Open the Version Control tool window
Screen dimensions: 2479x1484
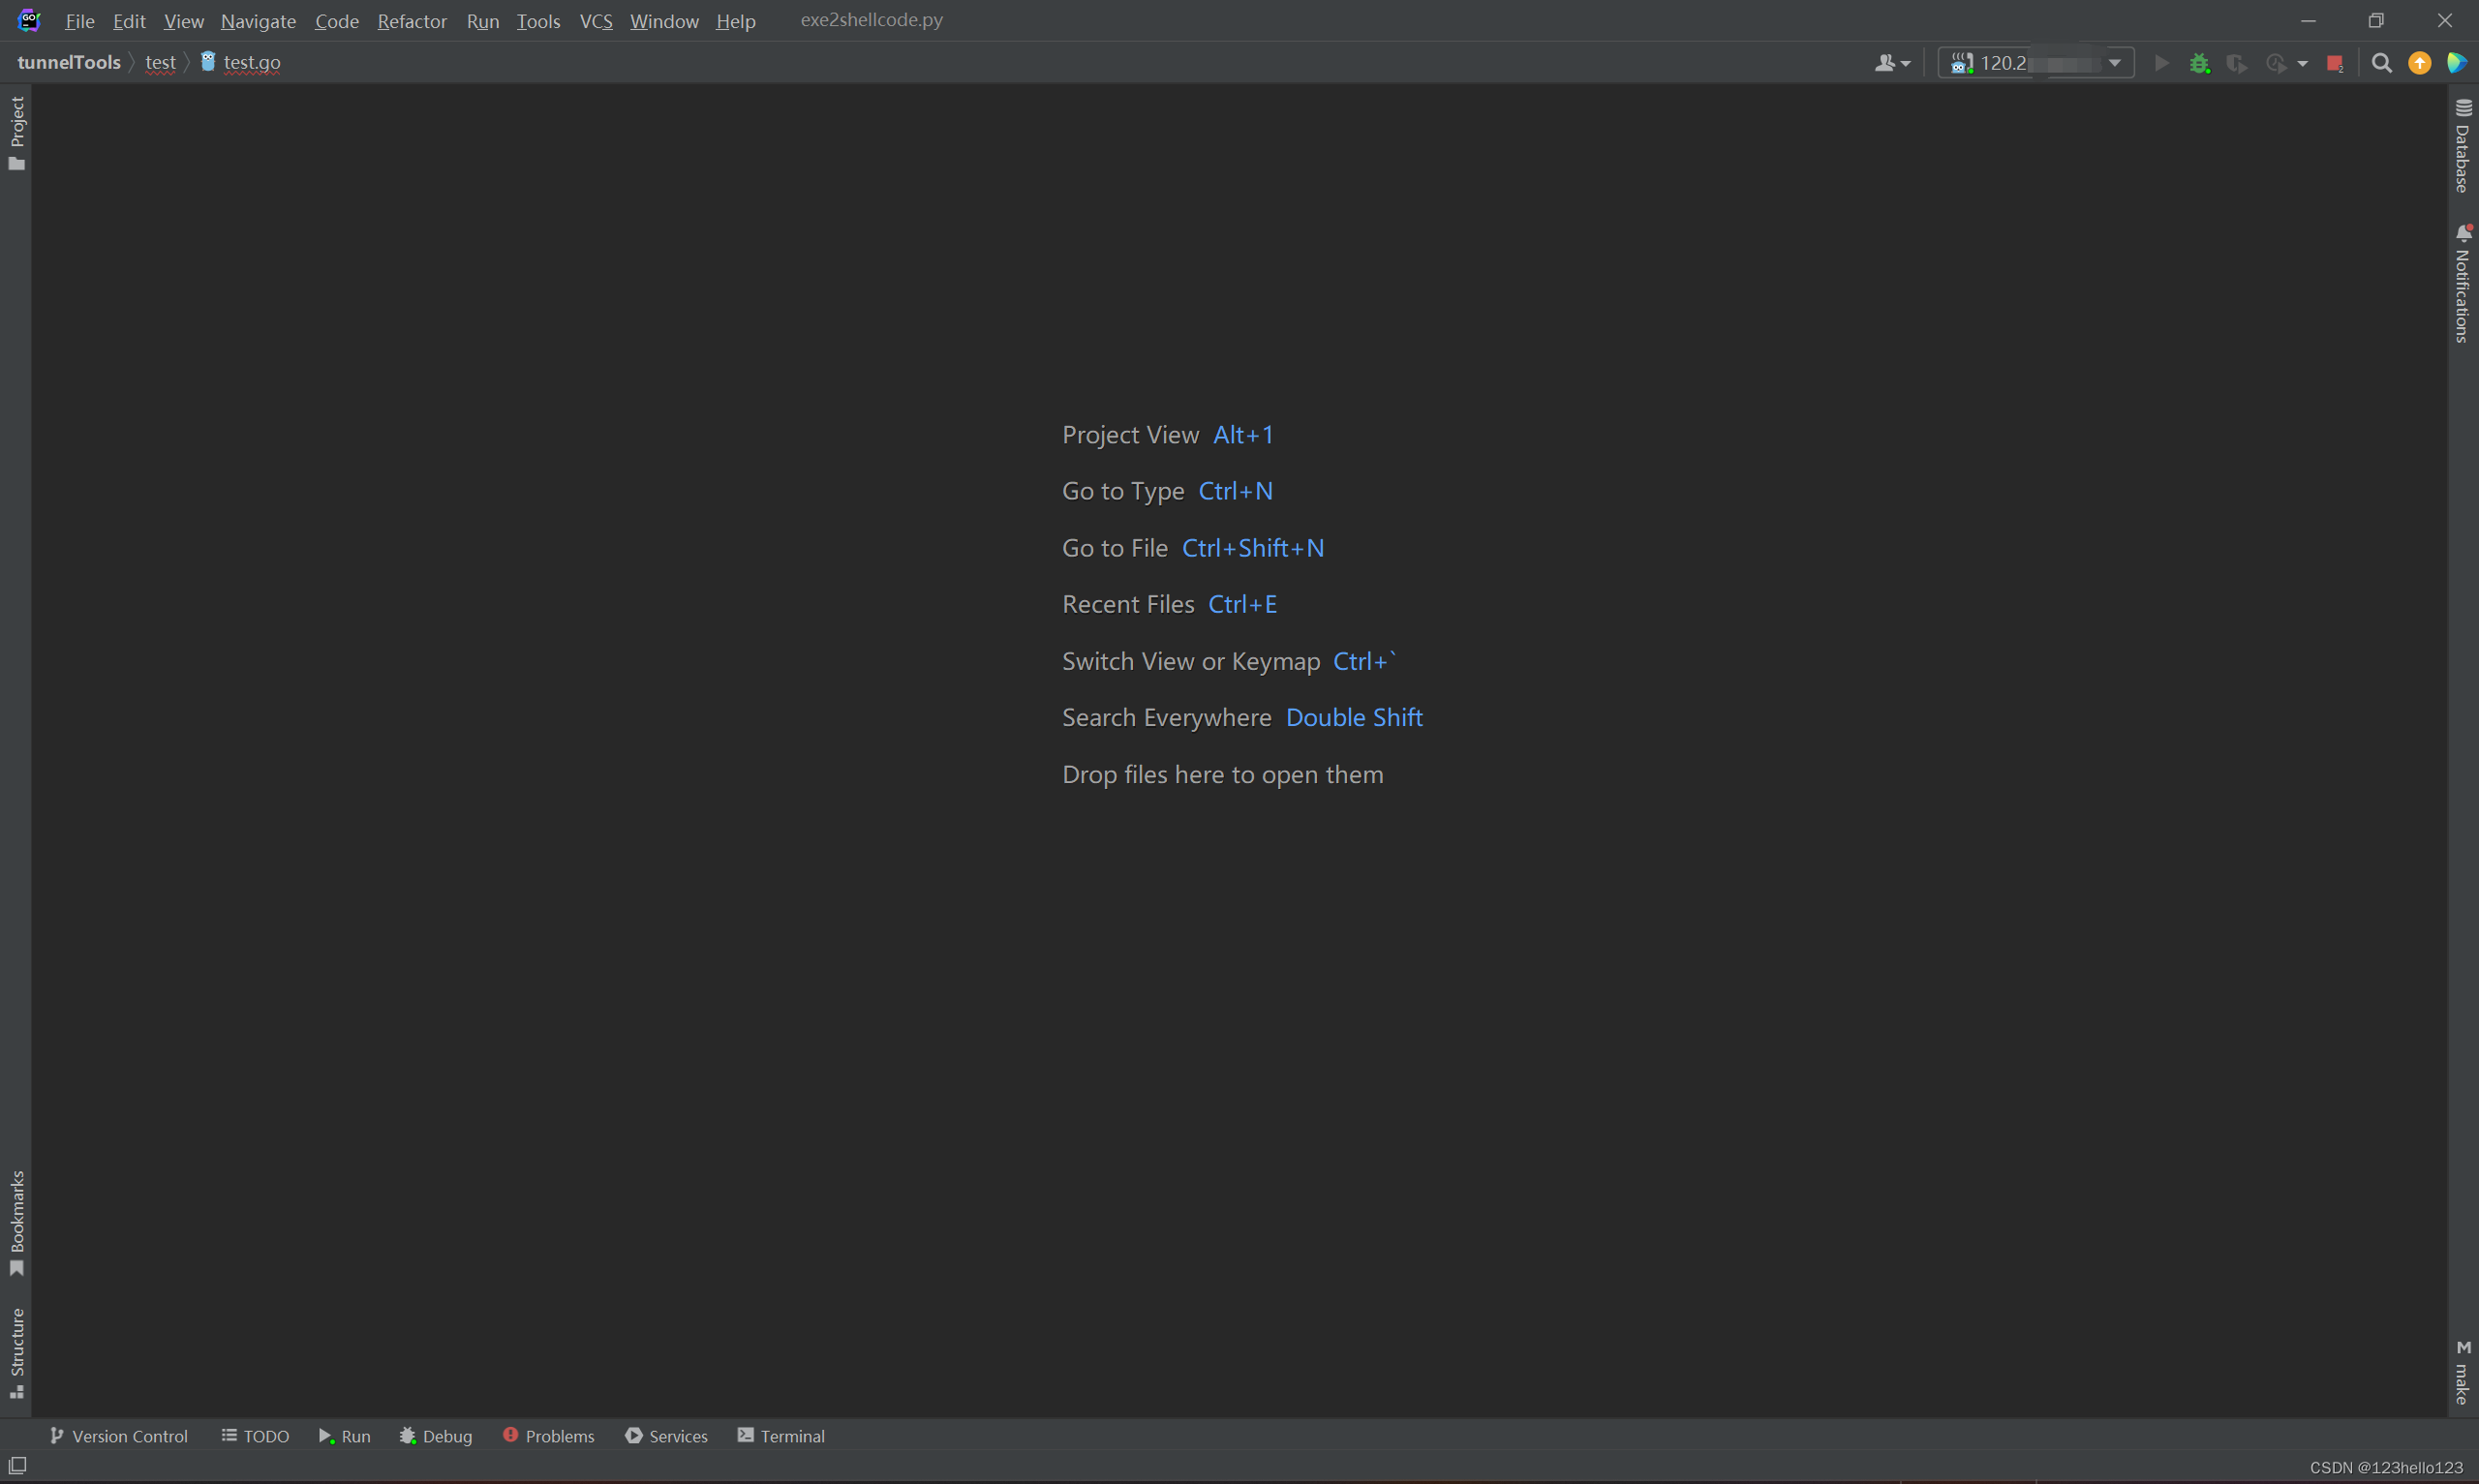[118, 1436]
